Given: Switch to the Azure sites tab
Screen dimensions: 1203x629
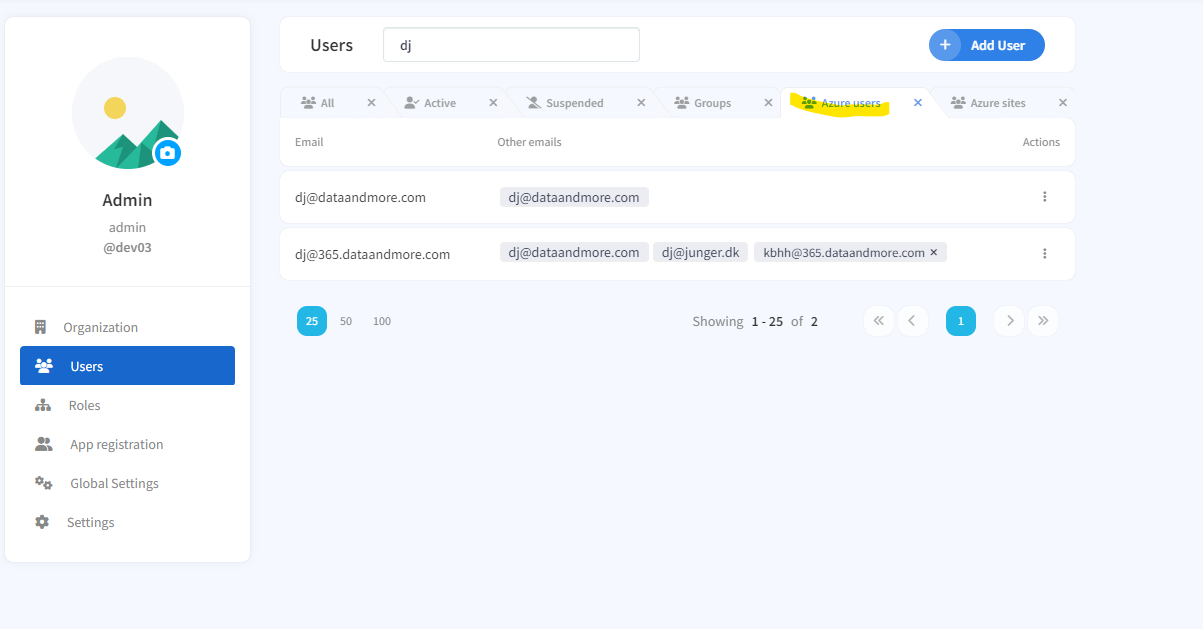Looking at the screenshot, I should tap(997, 103).
